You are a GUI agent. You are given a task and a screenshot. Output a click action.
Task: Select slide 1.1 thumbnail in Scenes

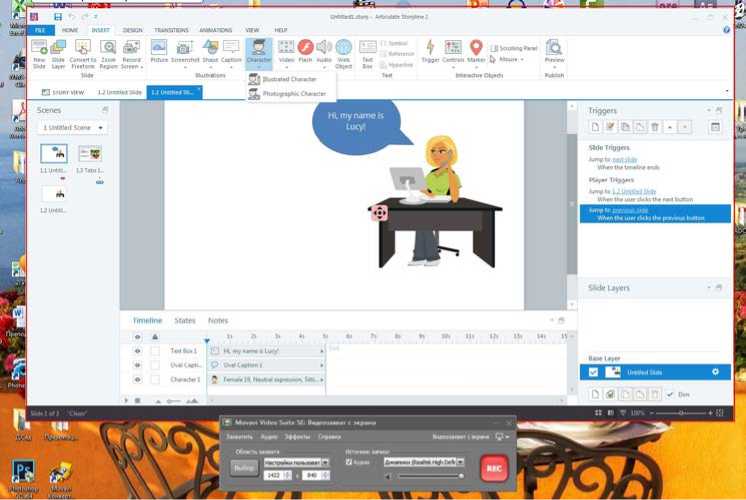pos(54,154)
